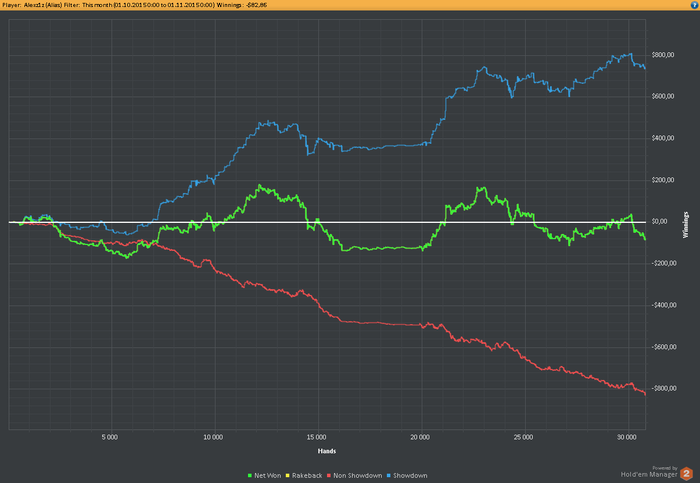Click the '$200,00' y-axis value
The width and height of the screenshot is (700, 483).
tap(663, 180)
